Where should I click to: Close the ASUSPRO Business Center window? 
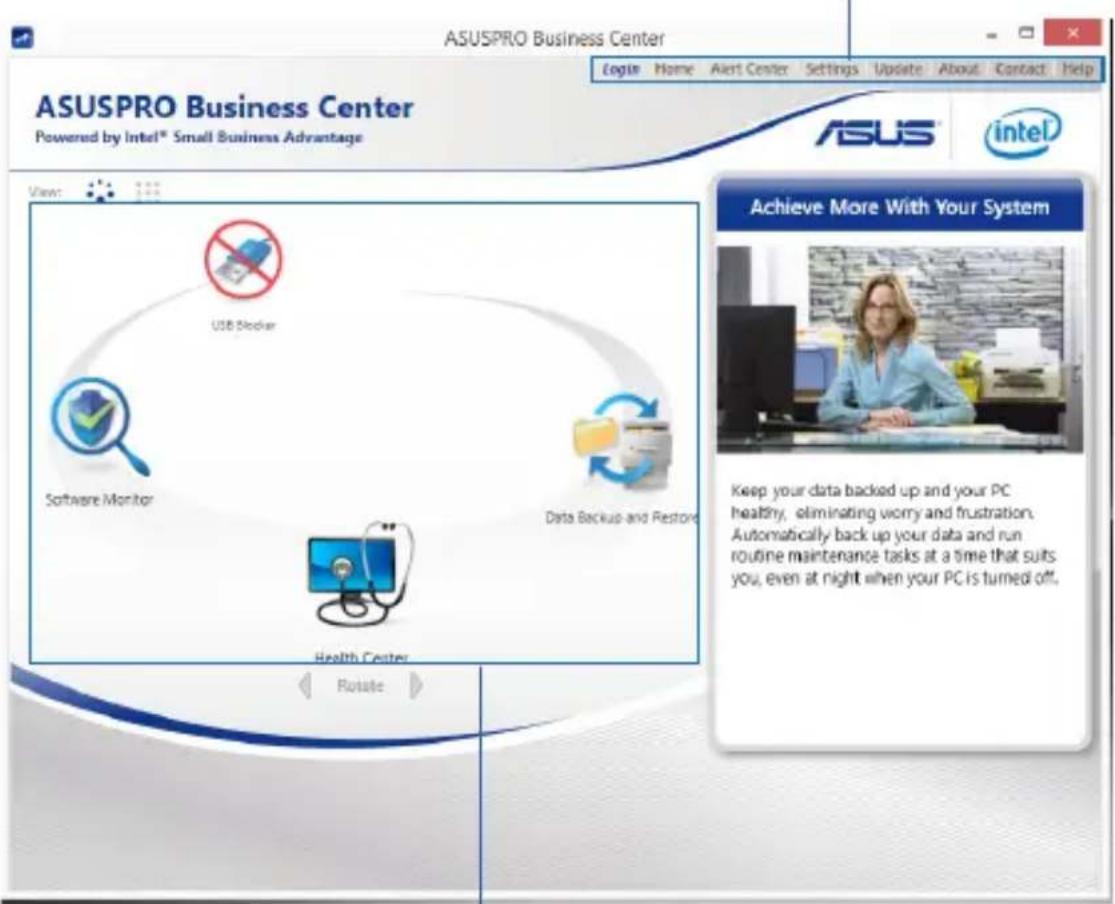click(1072, 33)
